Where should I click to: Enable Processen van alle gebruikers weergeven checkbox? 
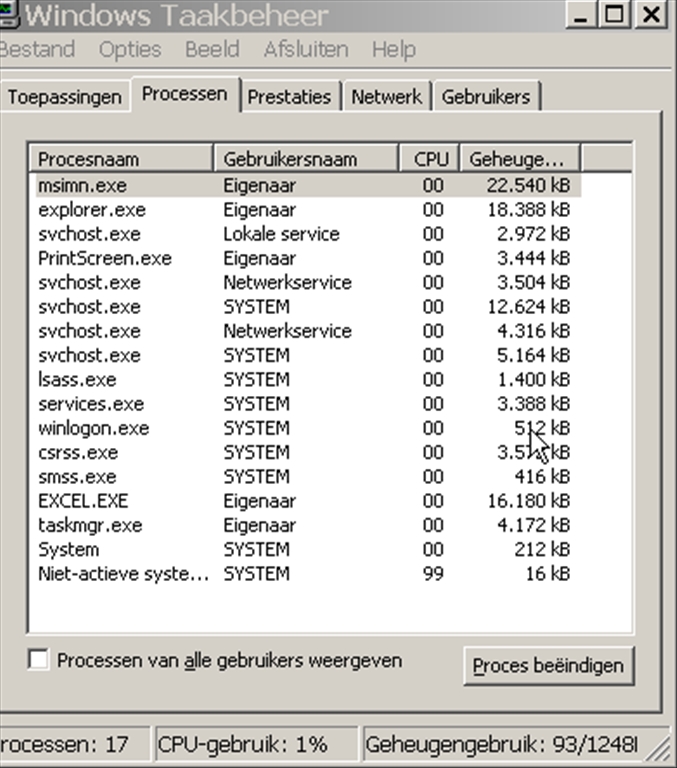(38, 659)
